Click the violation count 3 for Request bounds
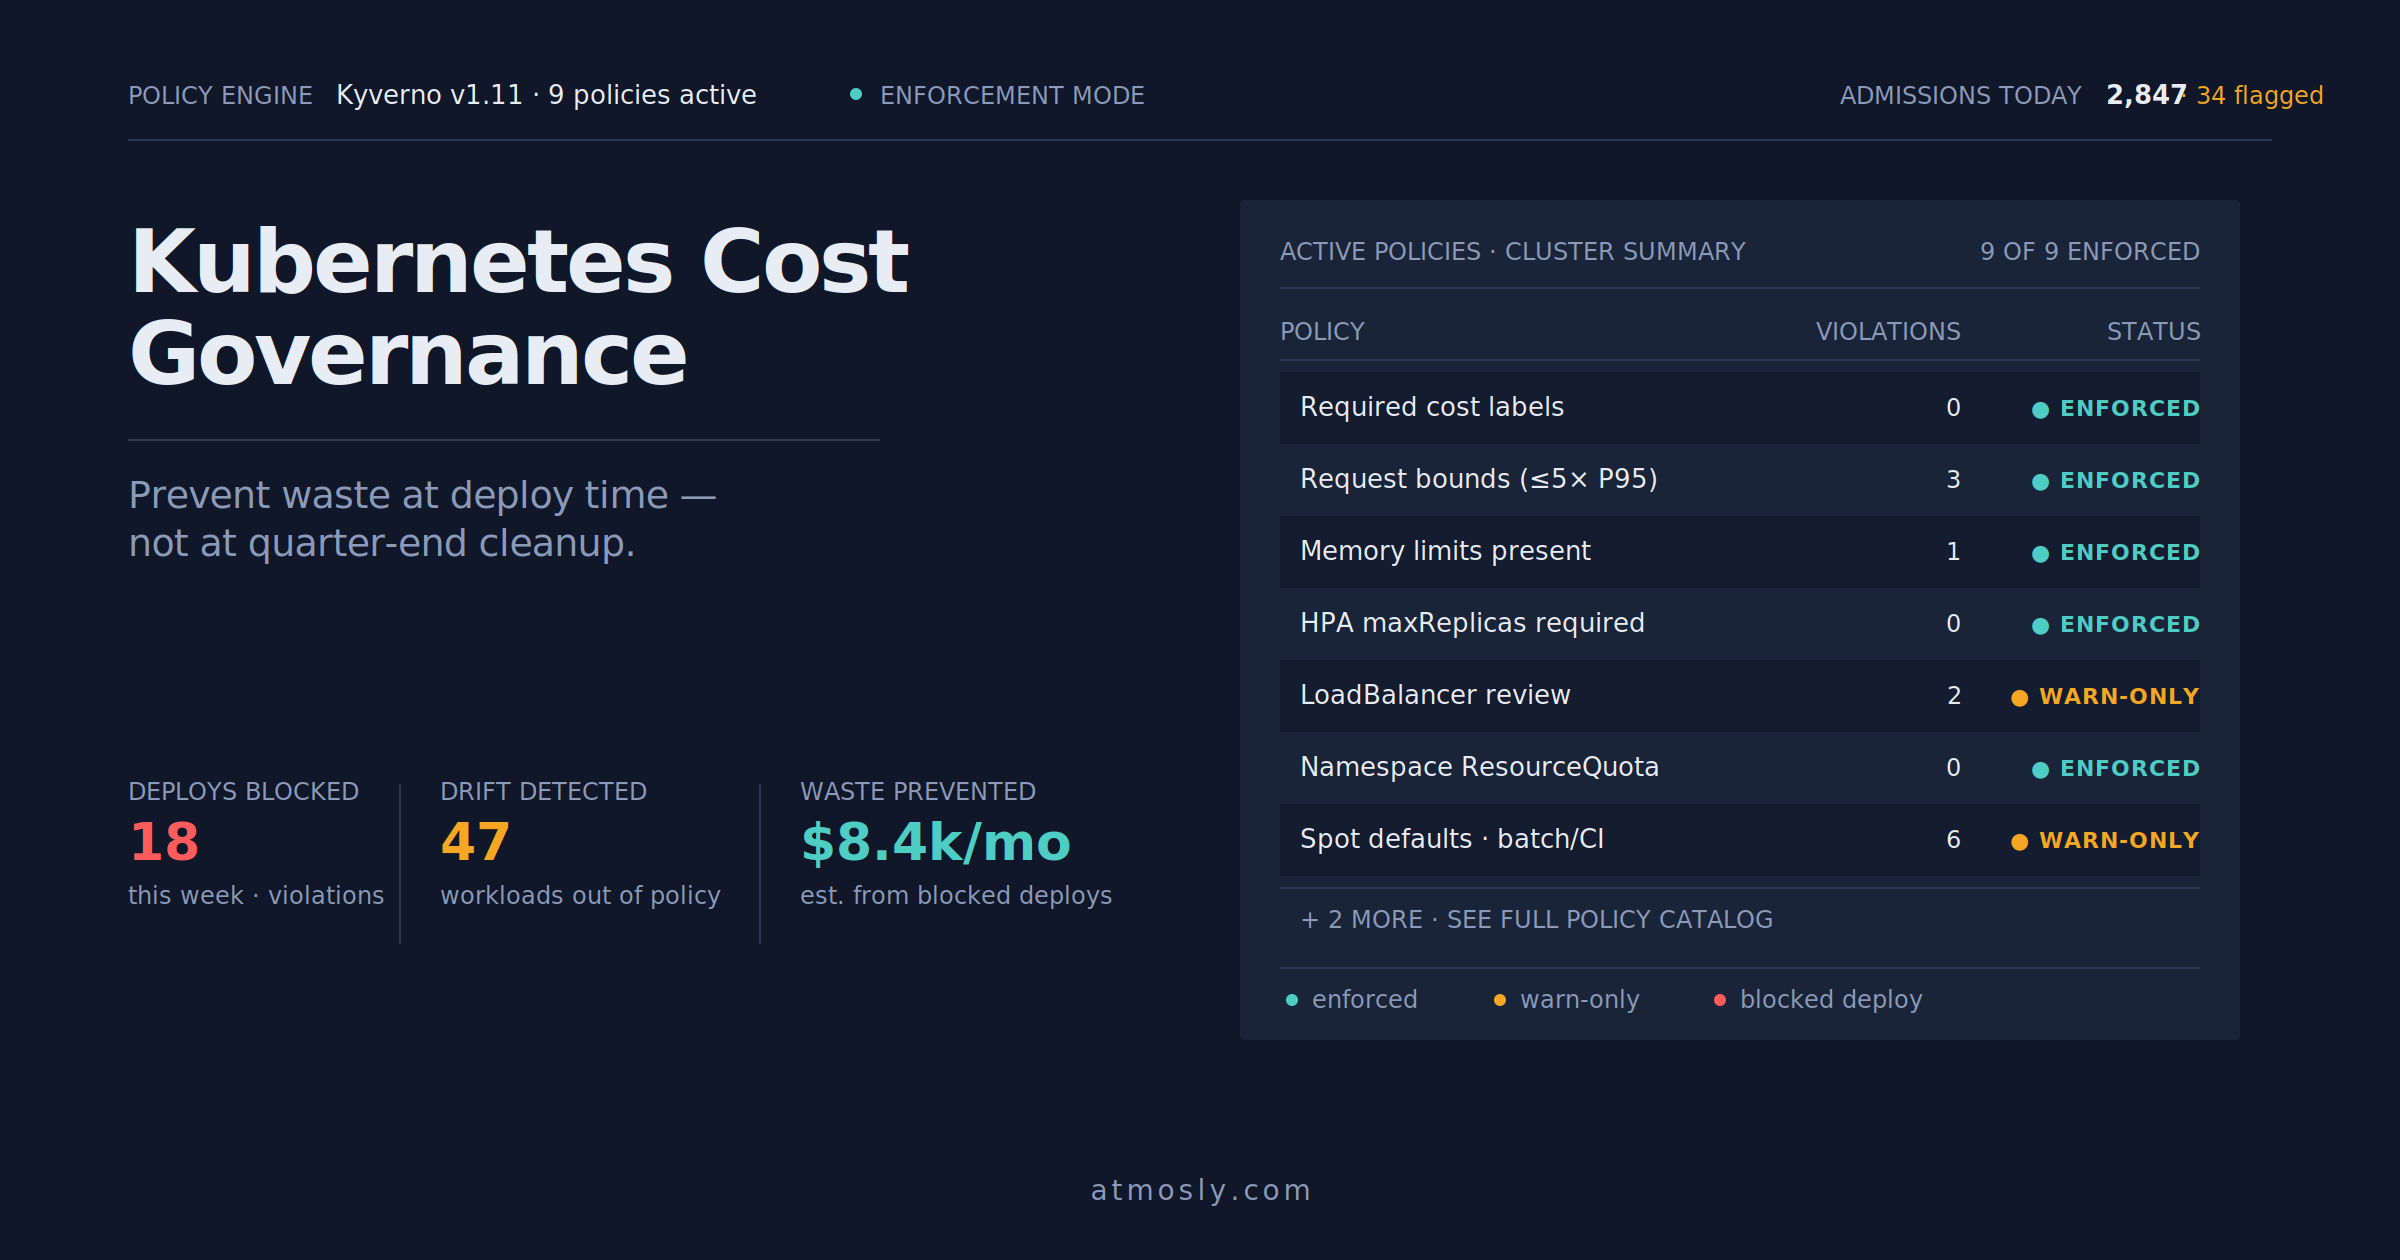The image size is (2400, 1260). pos(1953,480)
